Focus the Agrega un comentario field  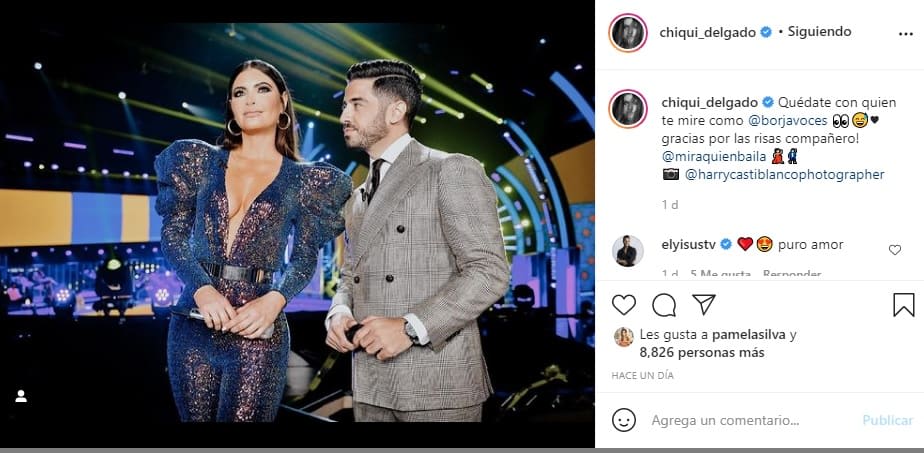coord(725,421)
